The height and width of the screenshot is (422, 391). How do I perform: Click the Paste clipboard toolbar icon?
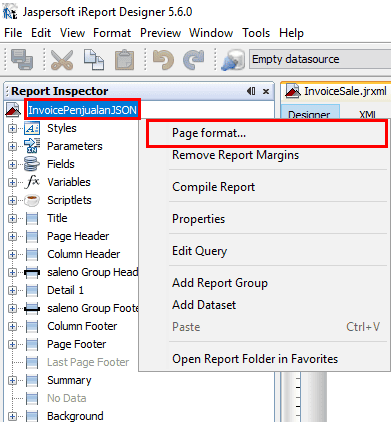click(125, 59)
